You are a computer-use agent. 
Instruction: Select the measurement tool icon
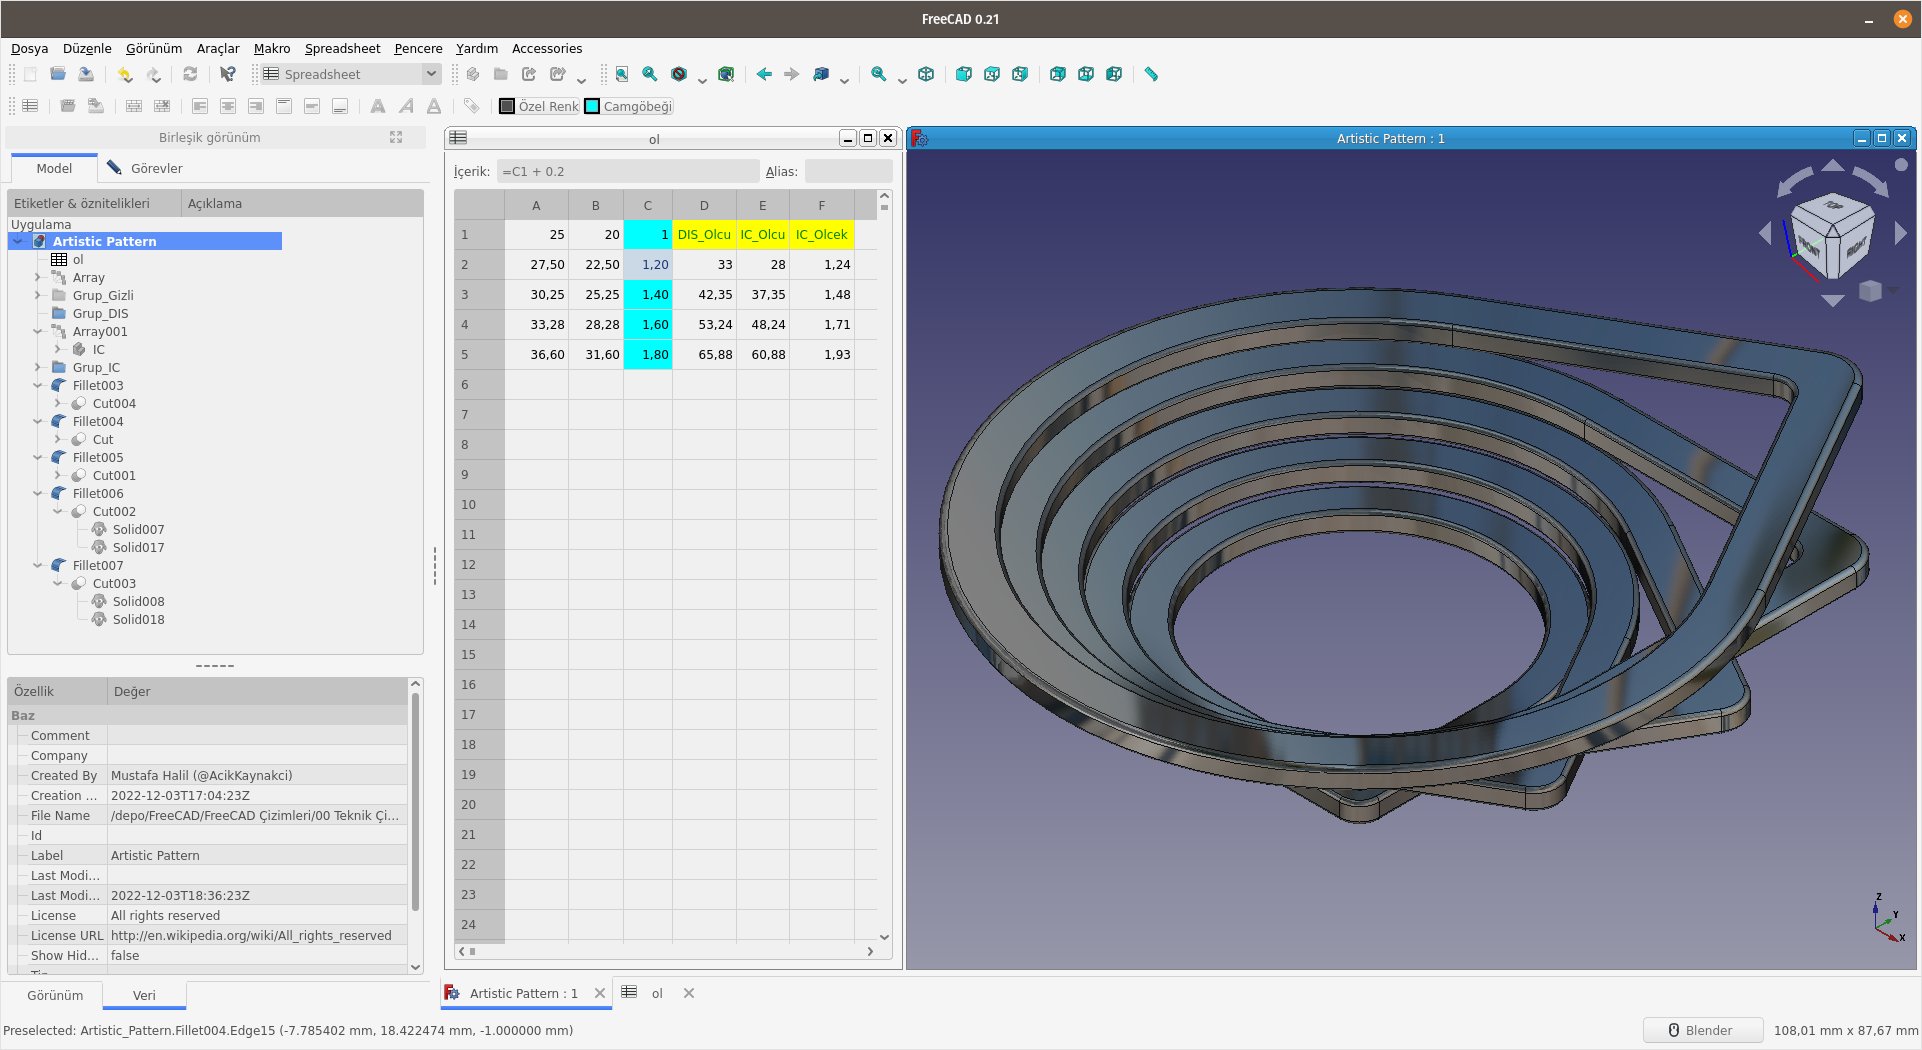[x=1150, y=74]
